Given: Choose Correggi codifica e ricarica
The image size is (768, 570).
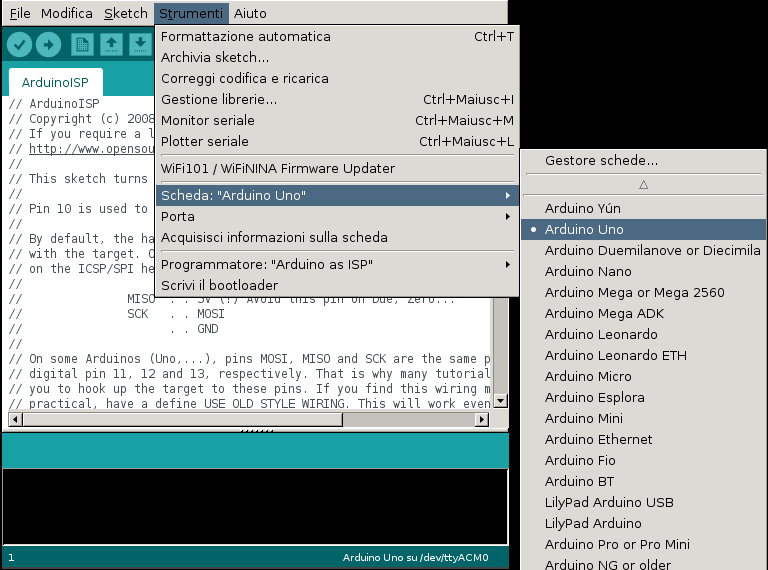Looking at the screenshot, I should [337, 79].
